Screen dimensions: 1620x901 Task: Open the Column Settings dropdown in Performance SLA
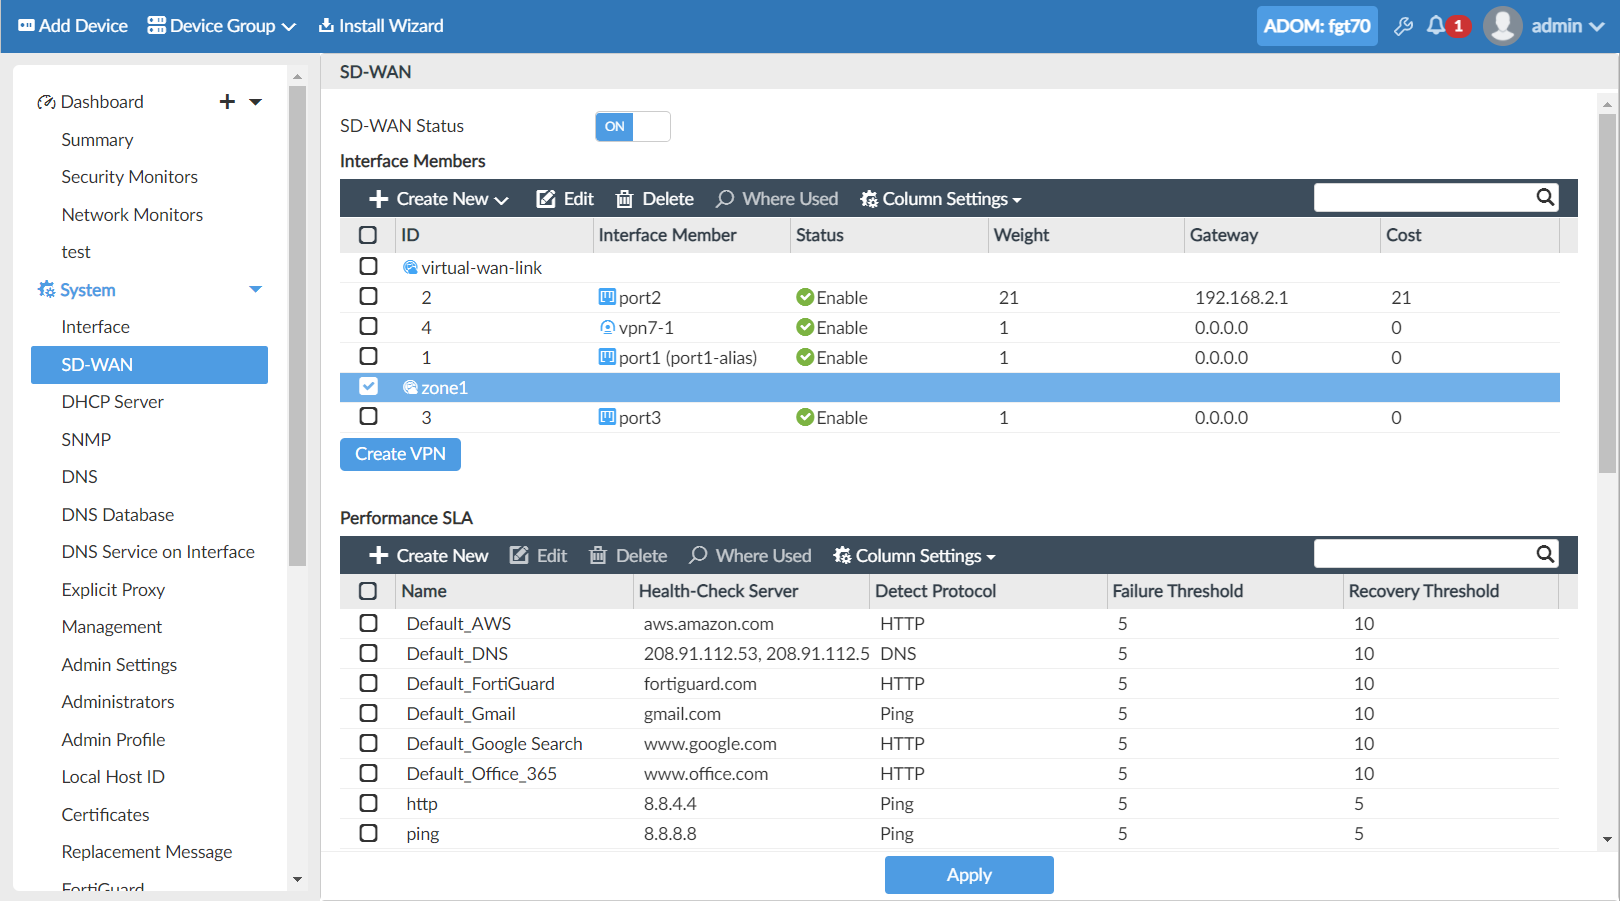point(912,555)
